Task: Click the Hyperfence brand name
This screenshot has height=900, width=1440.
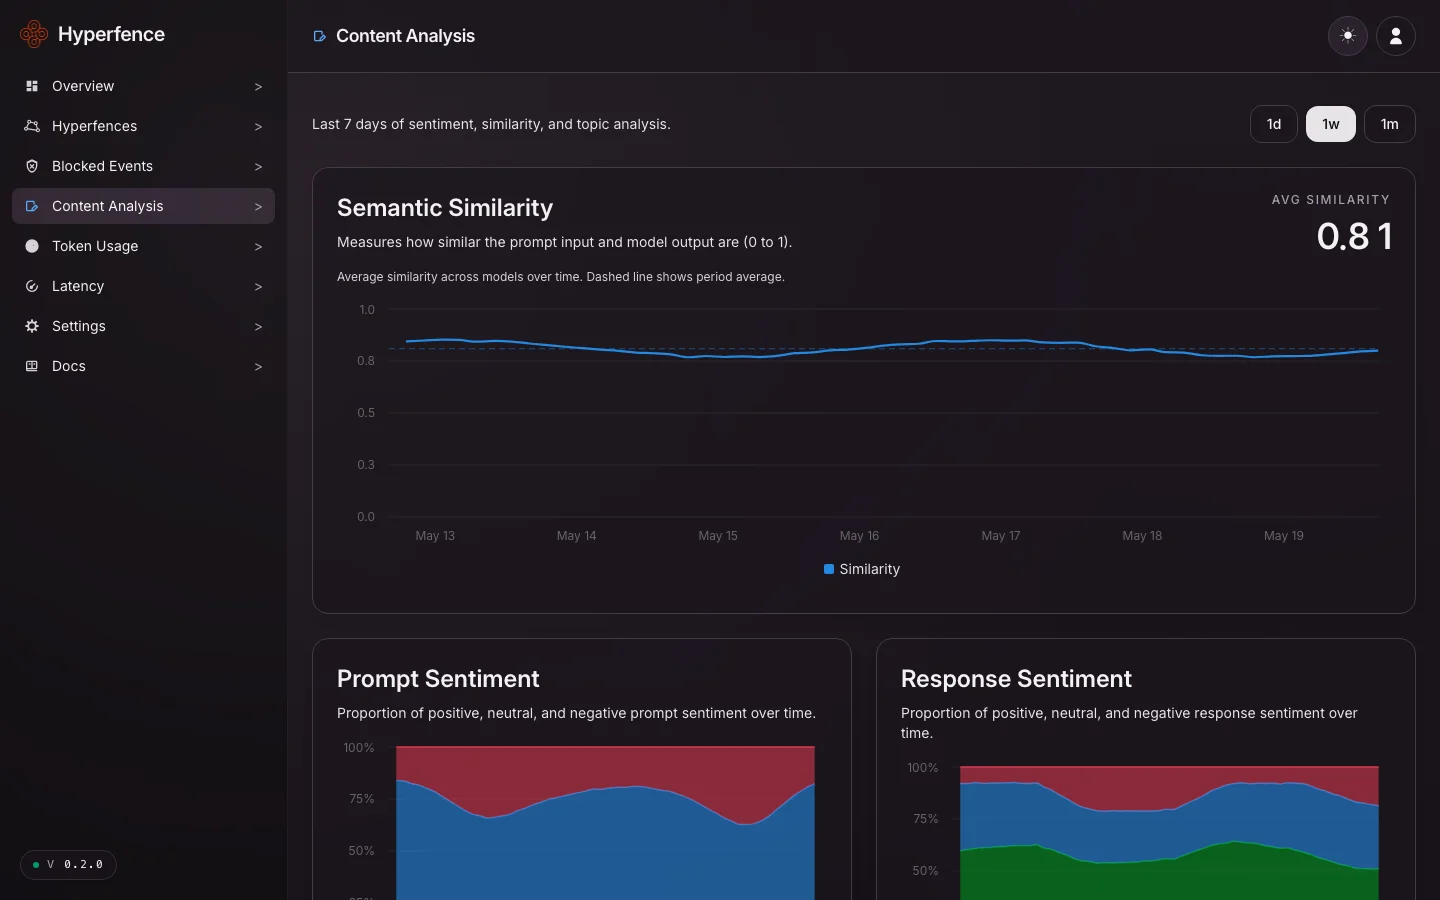Action: point(111,34)
